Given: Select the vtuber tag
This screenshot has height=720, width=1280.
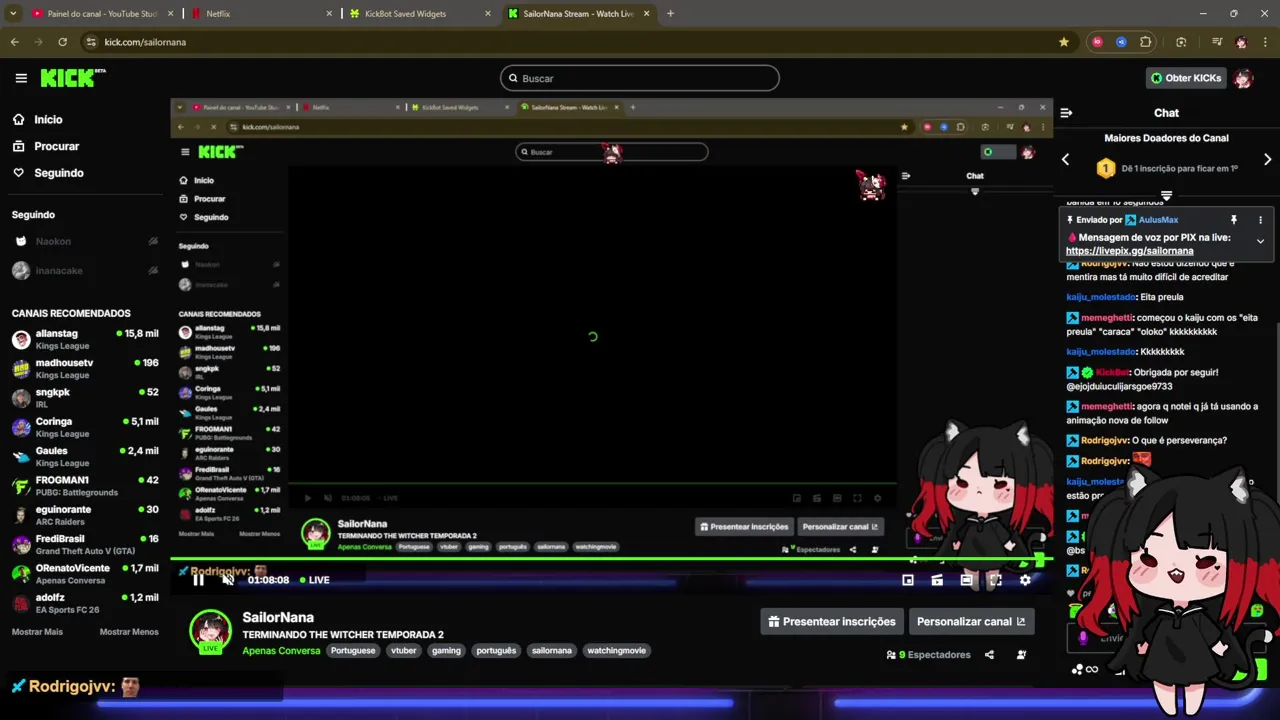Looking at the screenshot, I should 404,651.
